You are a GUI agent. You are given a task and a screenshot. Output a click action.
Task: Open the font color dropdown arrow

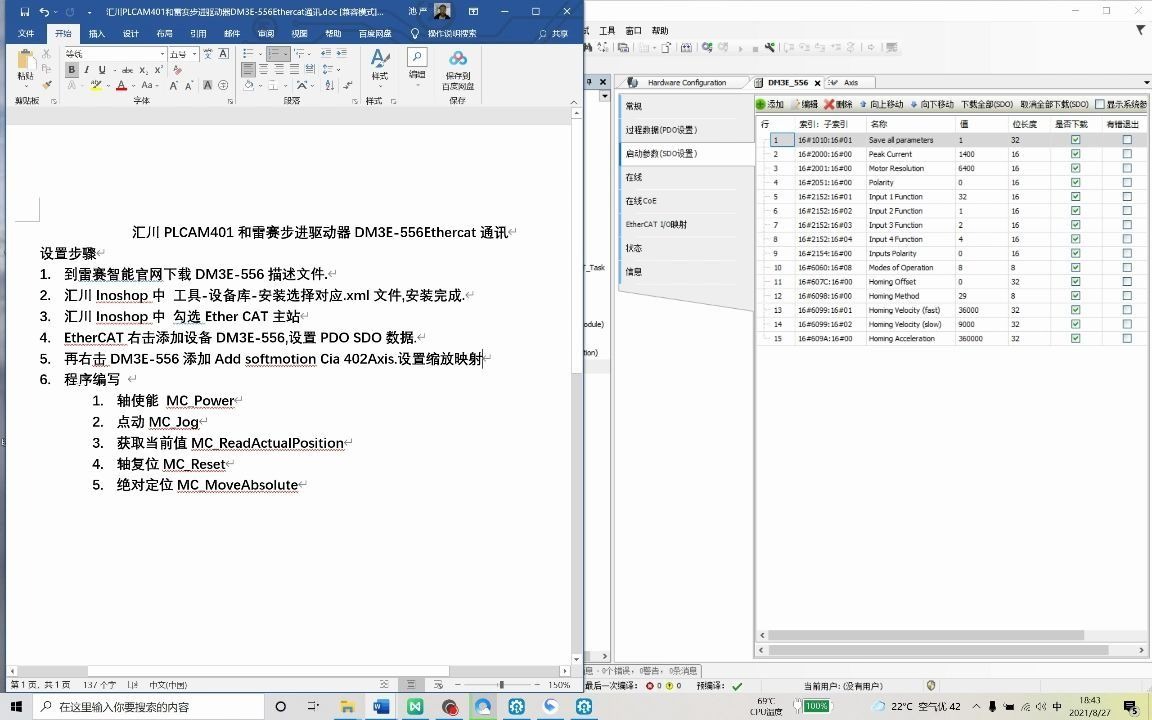[133, 86]
